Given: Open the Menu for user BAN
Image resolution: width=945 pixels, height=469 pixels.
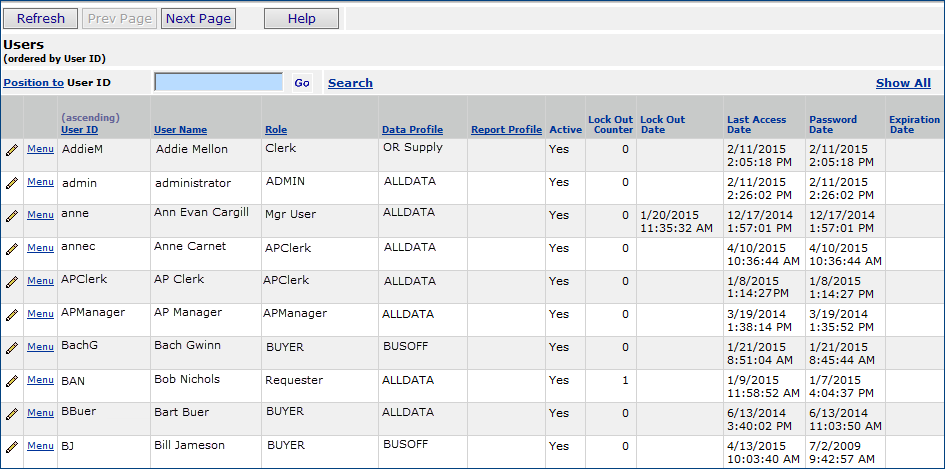Looking at the screenshot, I should 40,380.
